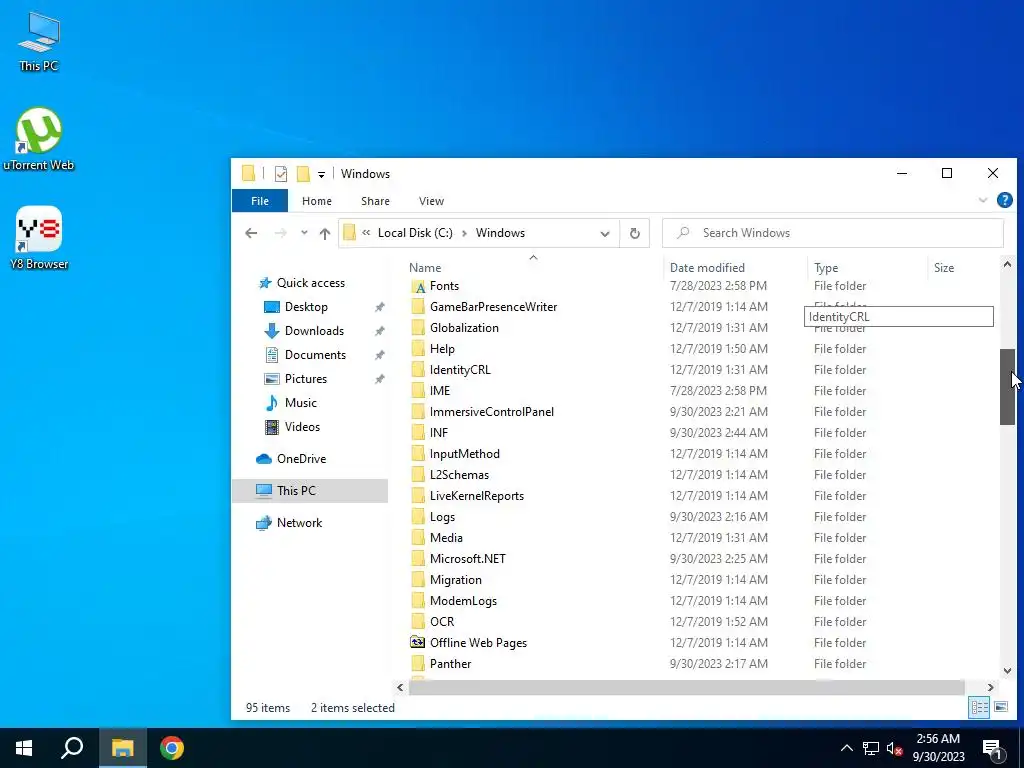Select Quick access in navigation pane
The height and width of the screenshot is (768, 1024).
point(311,283)
